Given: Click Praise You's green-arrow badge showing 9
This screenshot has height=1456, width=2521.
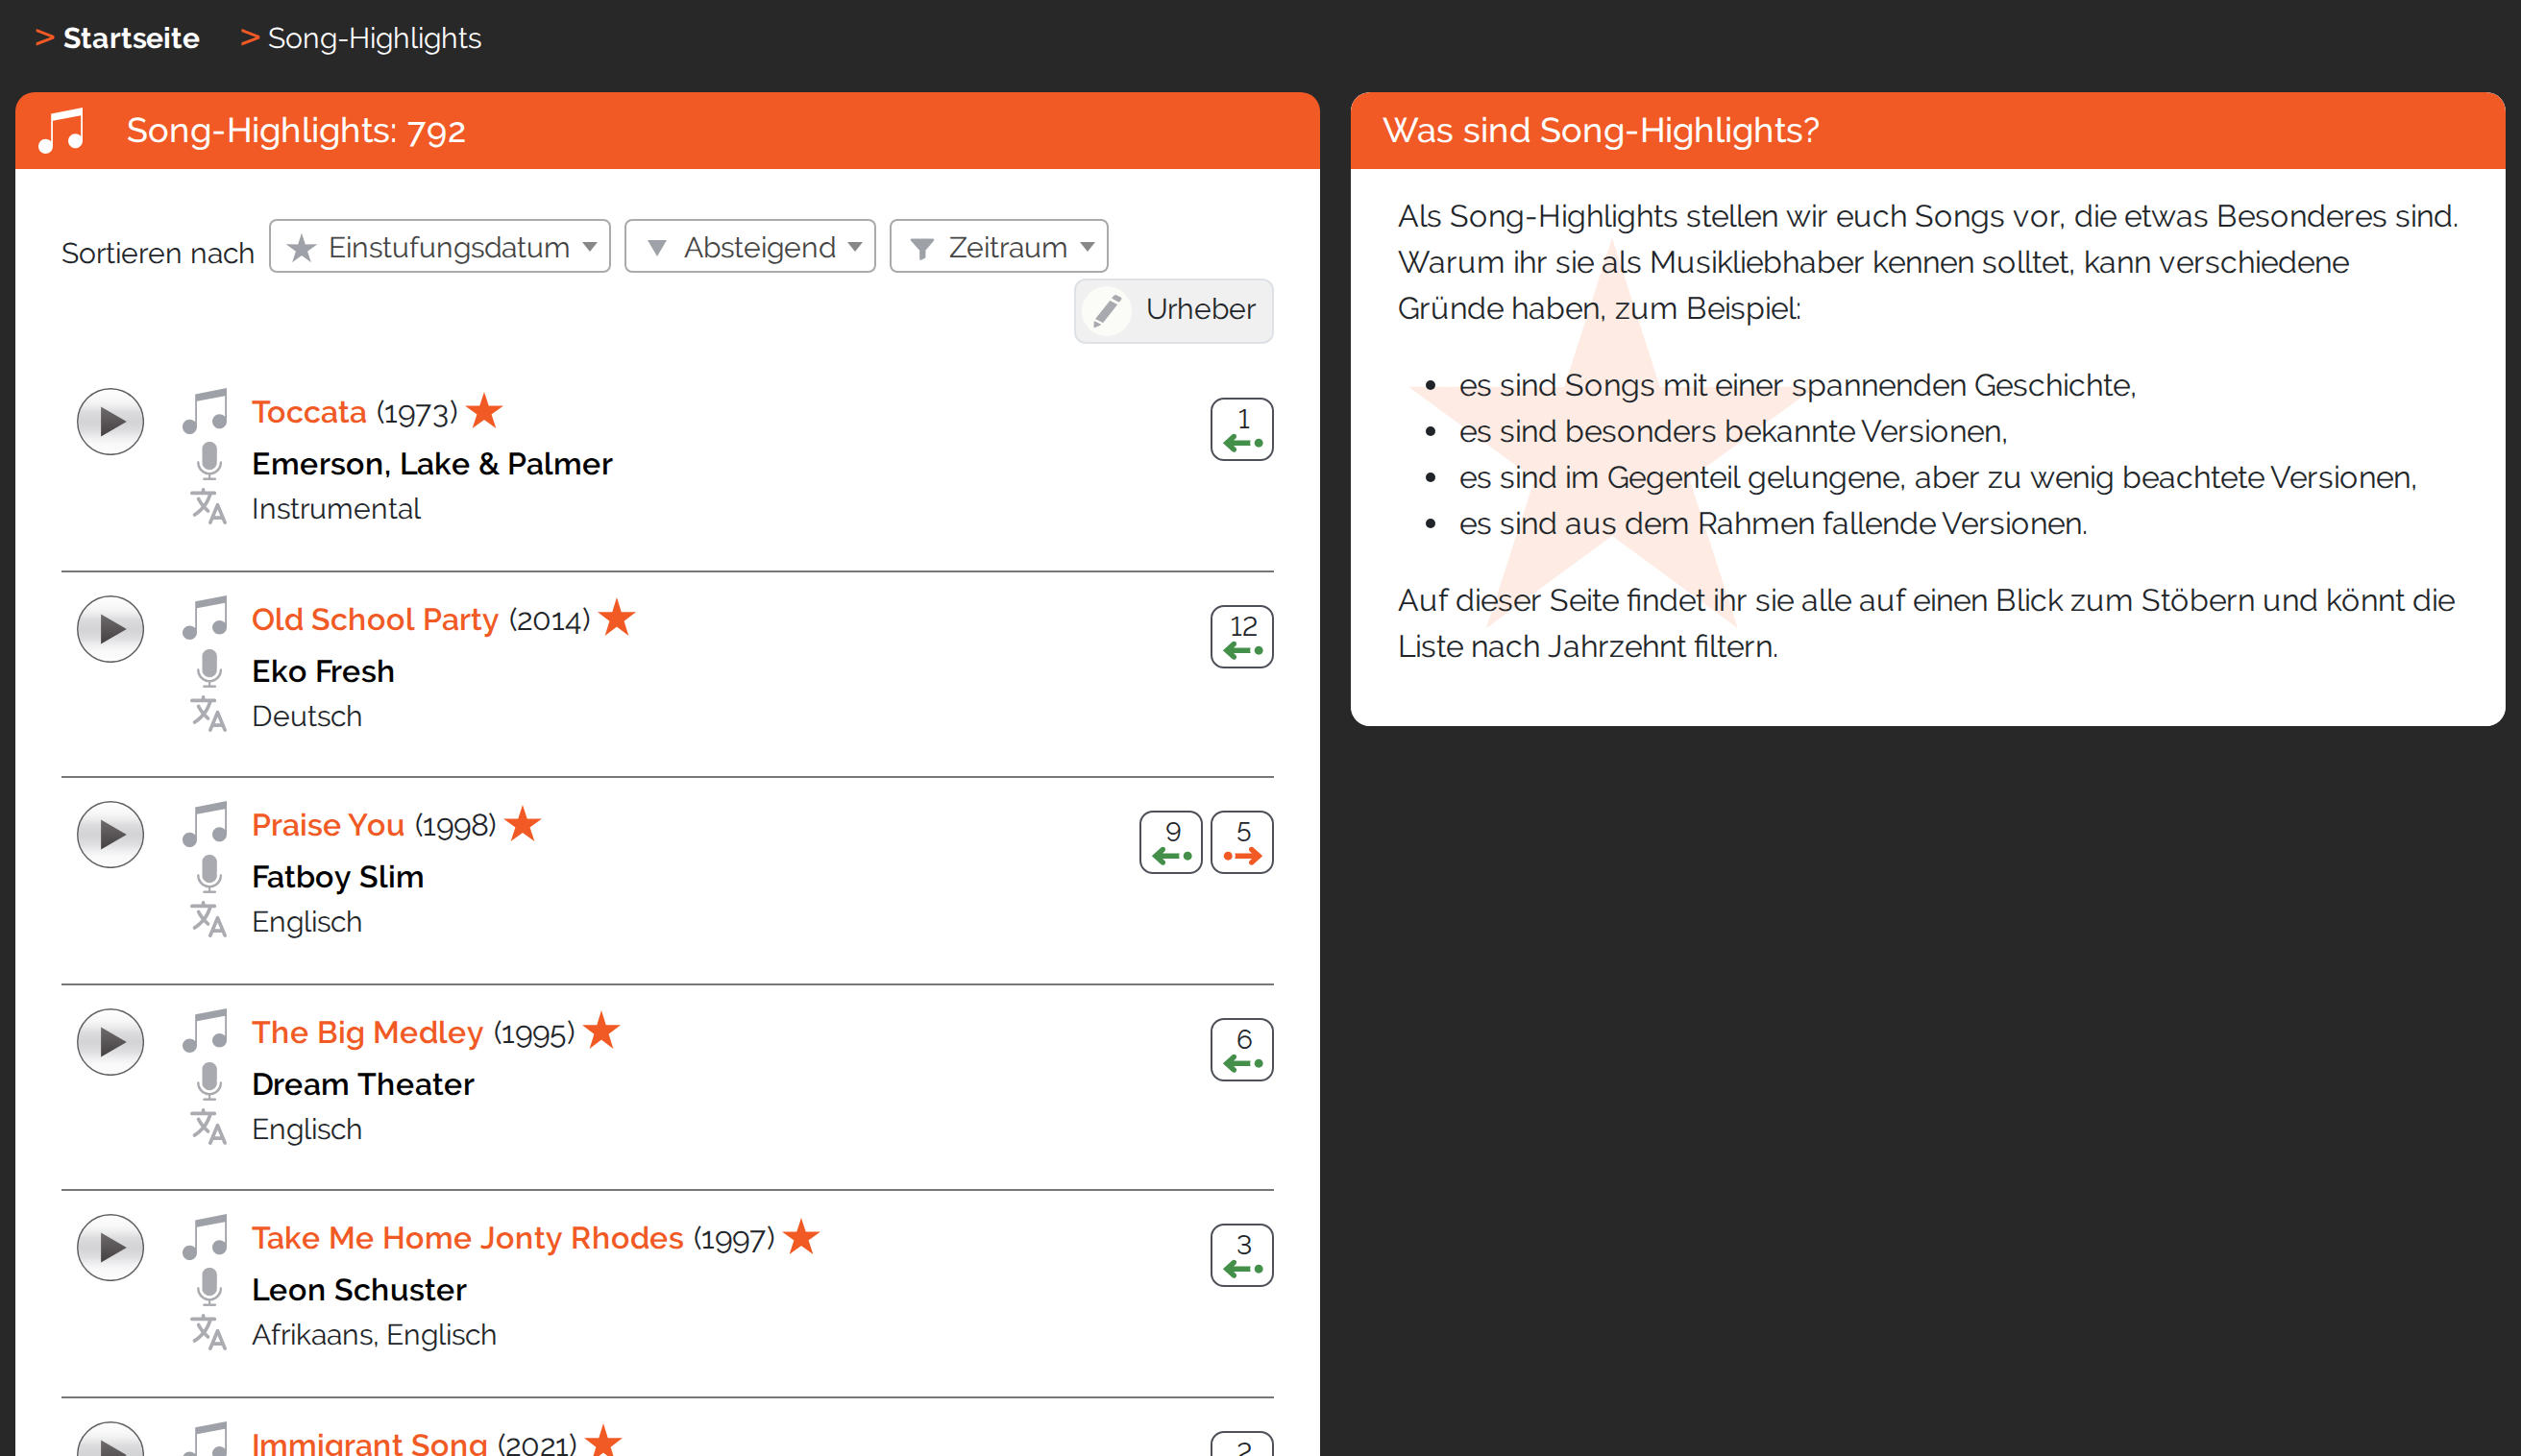Looking at the screenshot, I should (1171, 843).
